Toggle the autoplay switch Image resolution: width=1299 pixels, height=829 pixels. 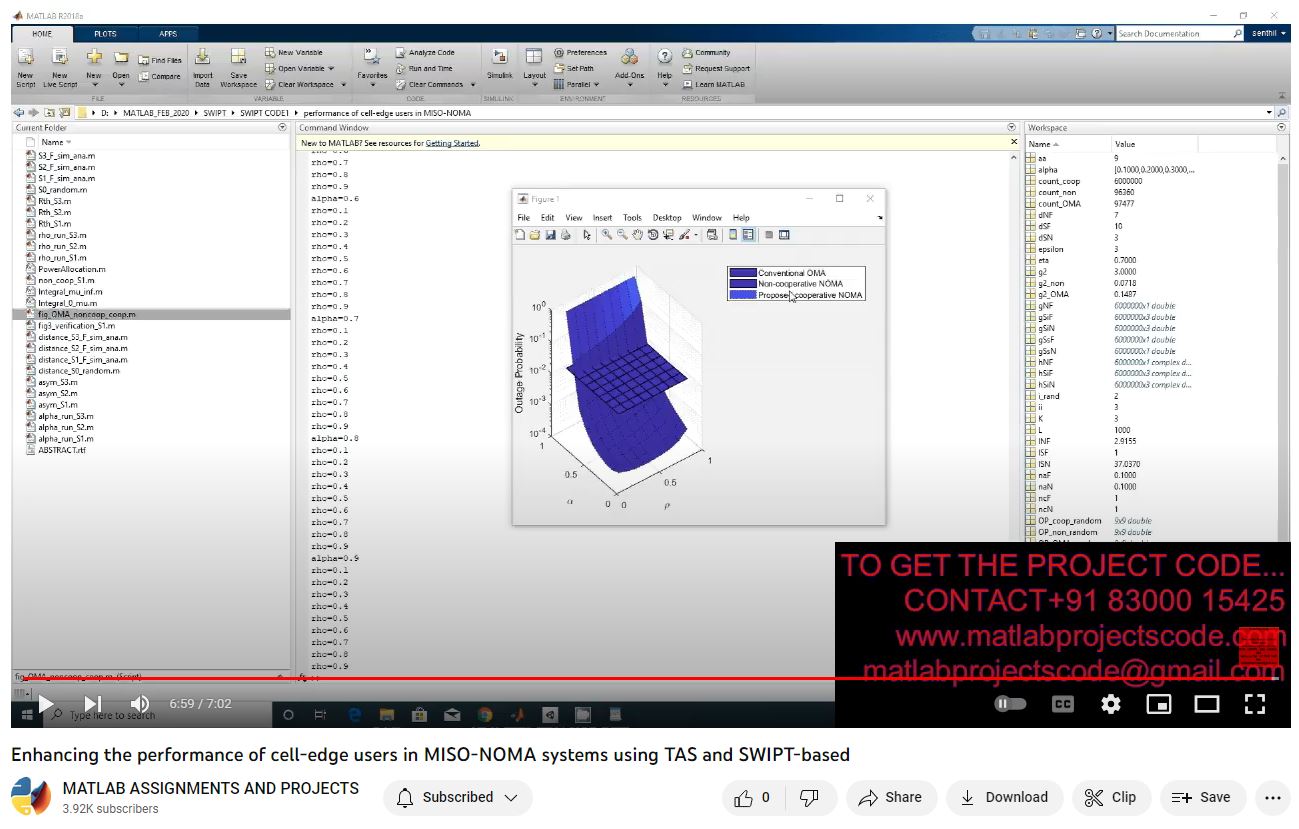point(1010,704)
